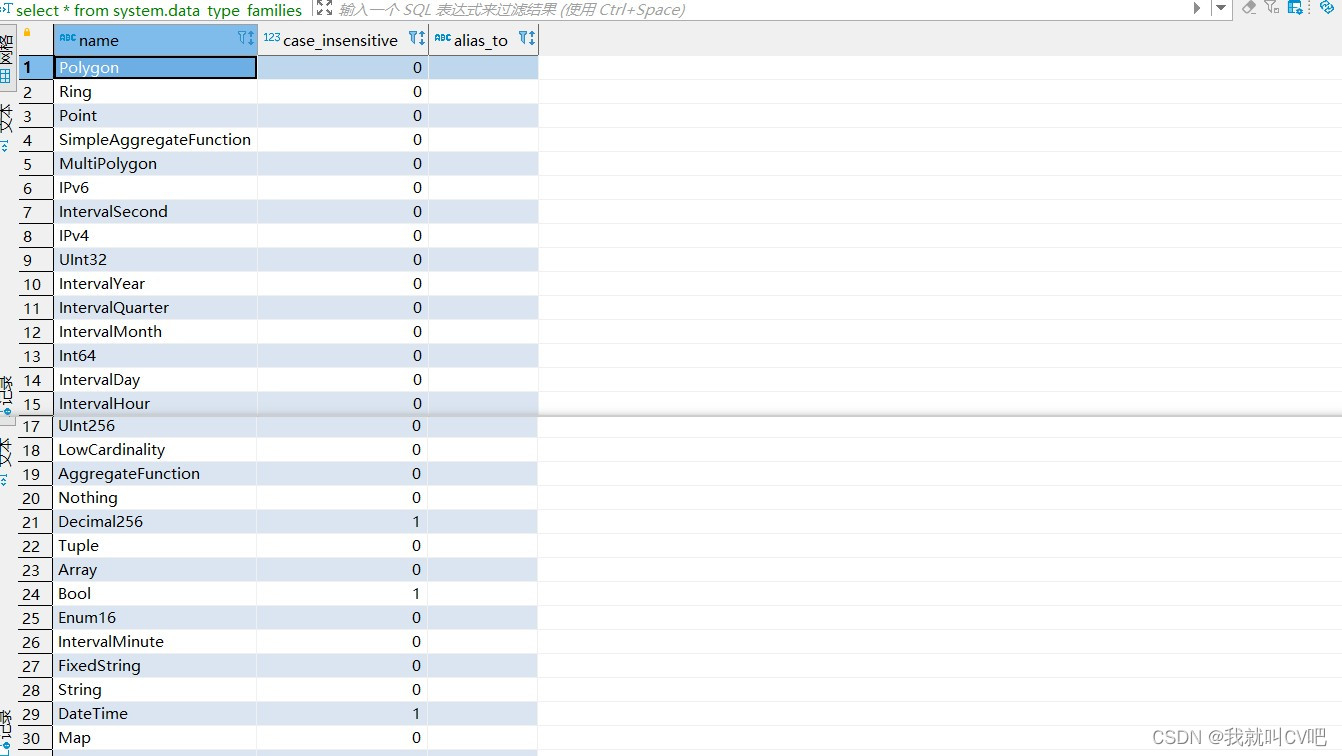Screen dimensions: 1342x756
Task: Open the saved filter settings funnel icon
Action: [x=1272, y=7]
